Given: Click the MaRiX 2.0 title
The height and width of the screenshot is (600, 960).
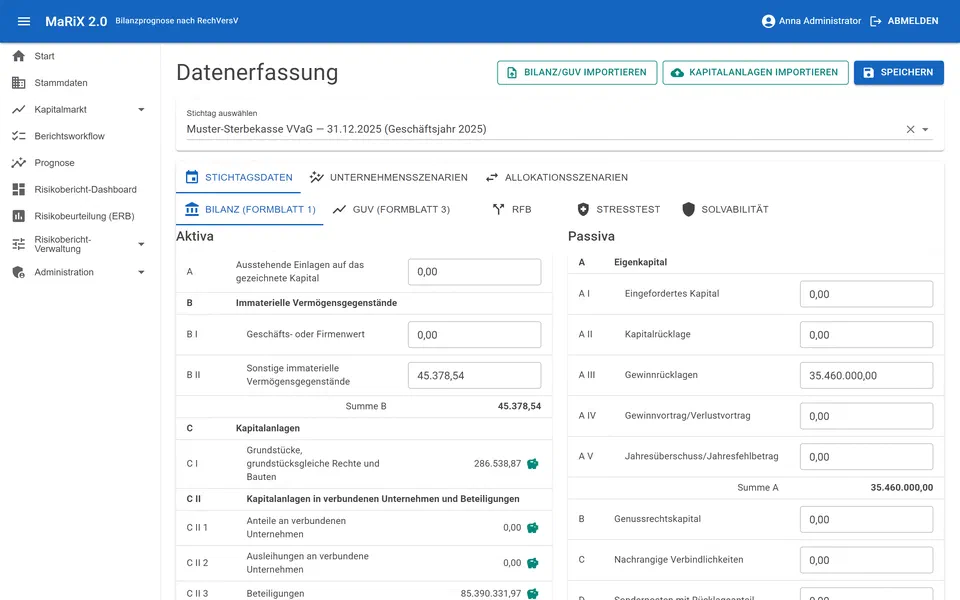Looking at the screenshot, I should tap(76, 21).
